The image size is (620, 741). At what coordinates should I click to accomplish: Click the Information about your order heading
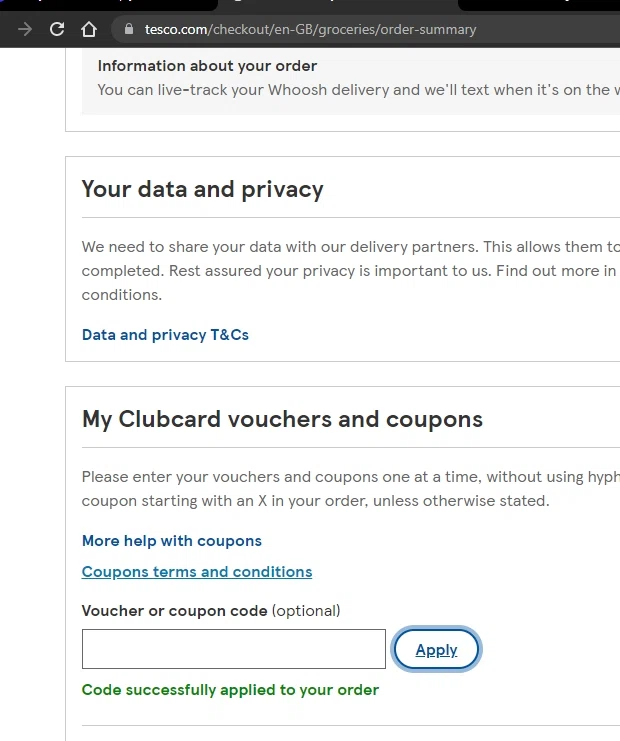tap(207, 66)
